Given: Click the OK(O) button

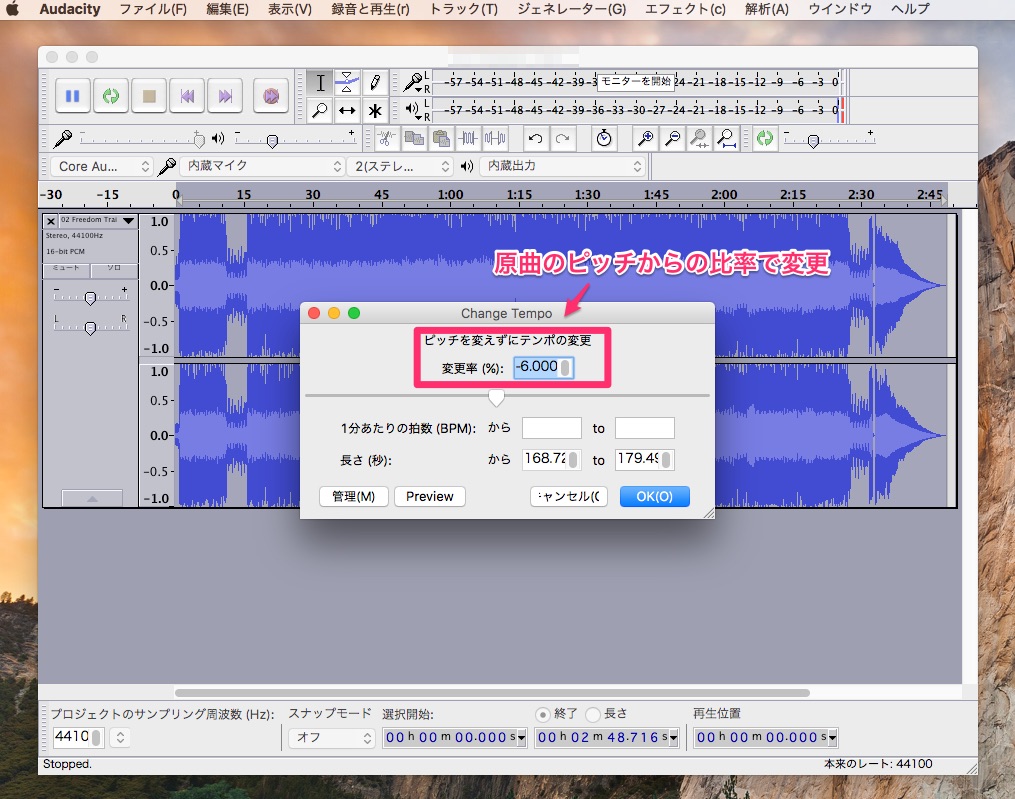Looking at the screenshot, I should 654,497.
